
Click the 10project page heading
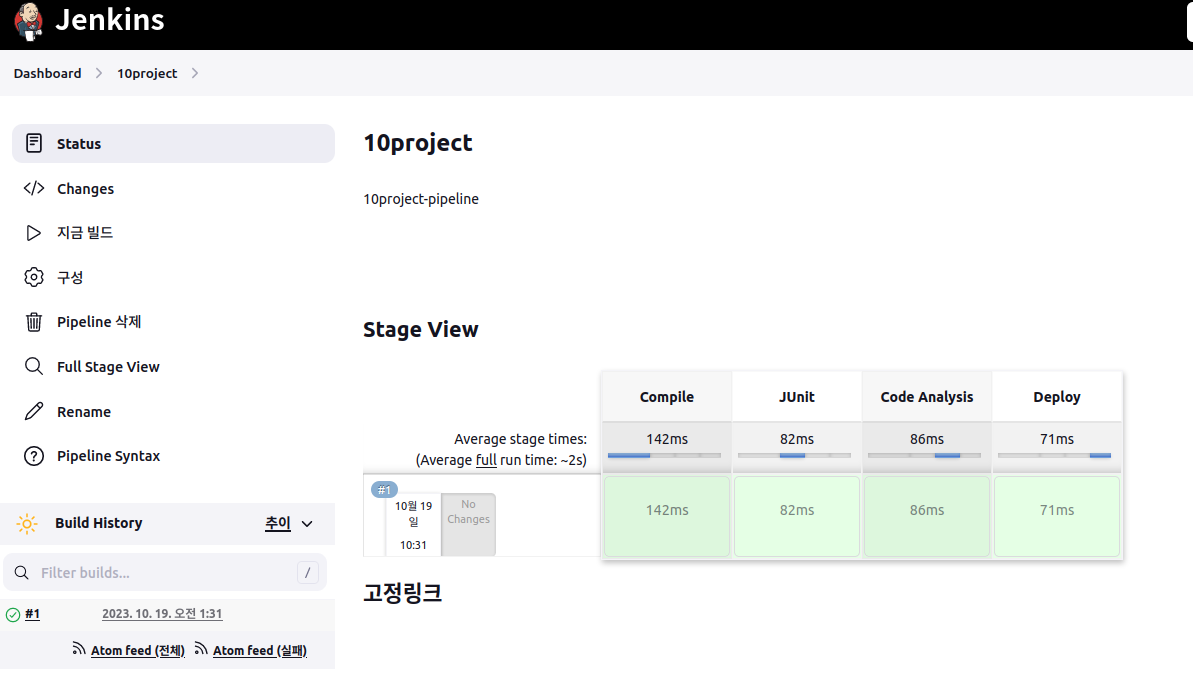(418, 142)
